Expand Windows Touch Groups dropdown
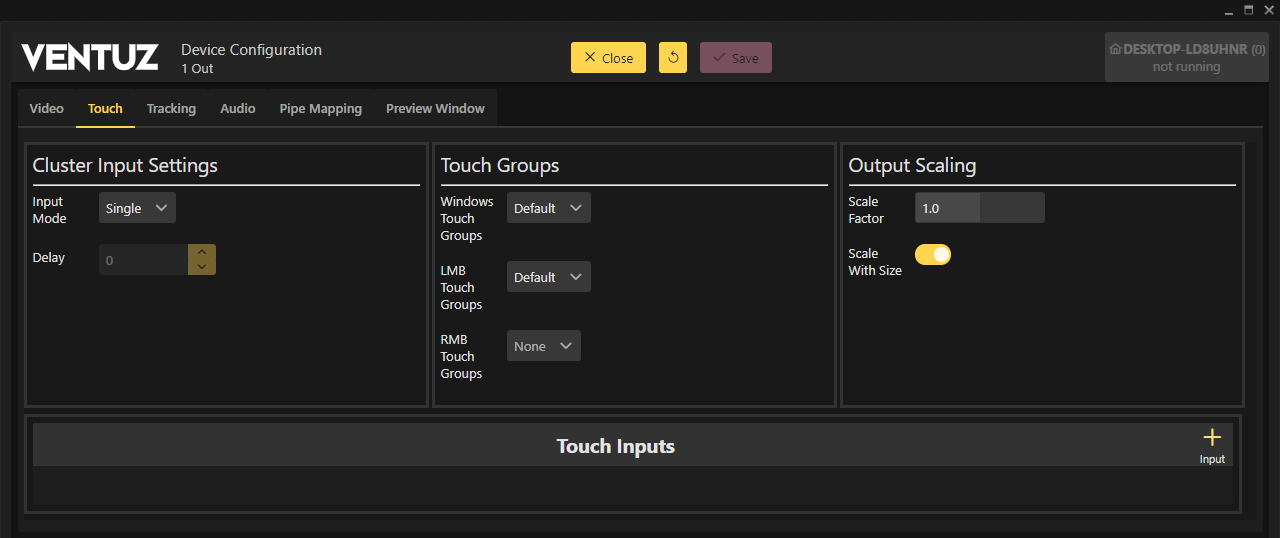1280x538 pixels. point(548,208)
